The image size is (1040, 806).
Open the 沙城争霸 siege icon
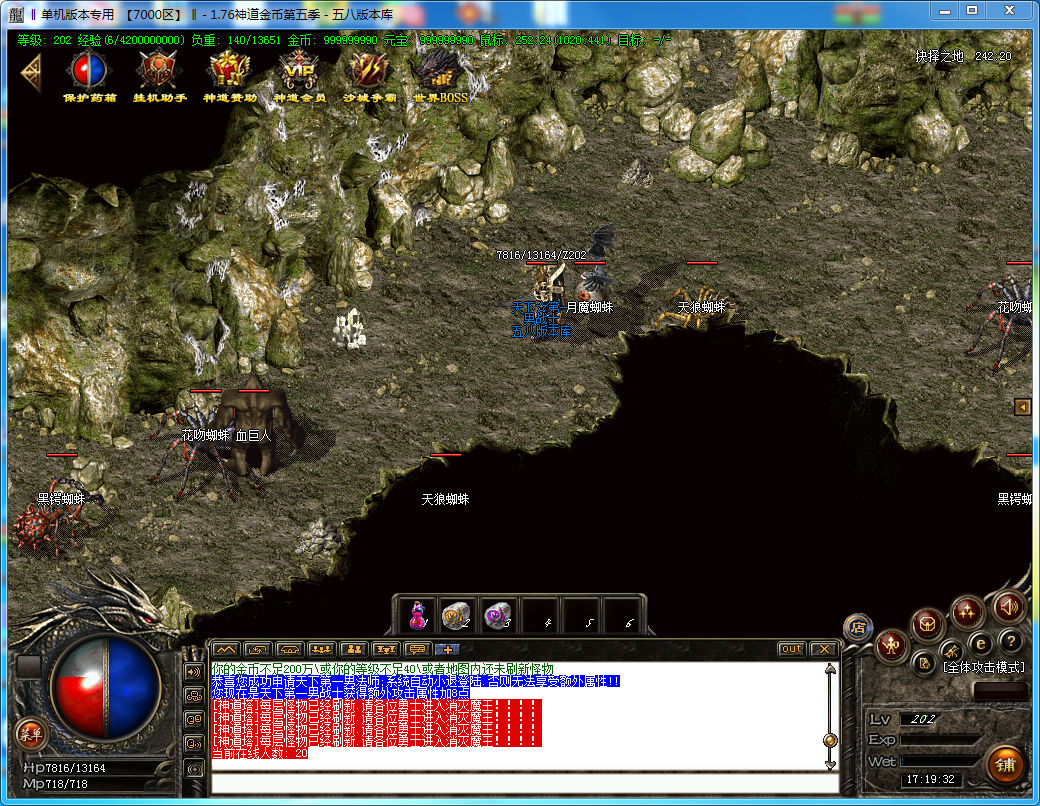click(369, 75)
